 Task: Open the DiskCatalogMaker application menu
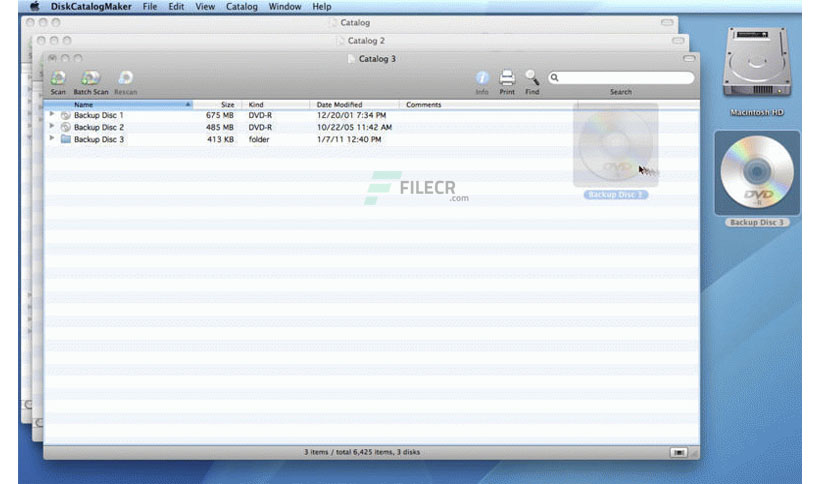pyautogui.click(x=91, y=6)
